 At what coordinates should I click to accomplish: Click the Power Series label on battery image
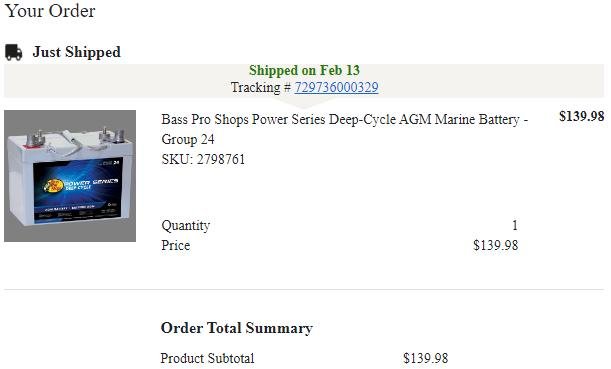click(90, 182)
